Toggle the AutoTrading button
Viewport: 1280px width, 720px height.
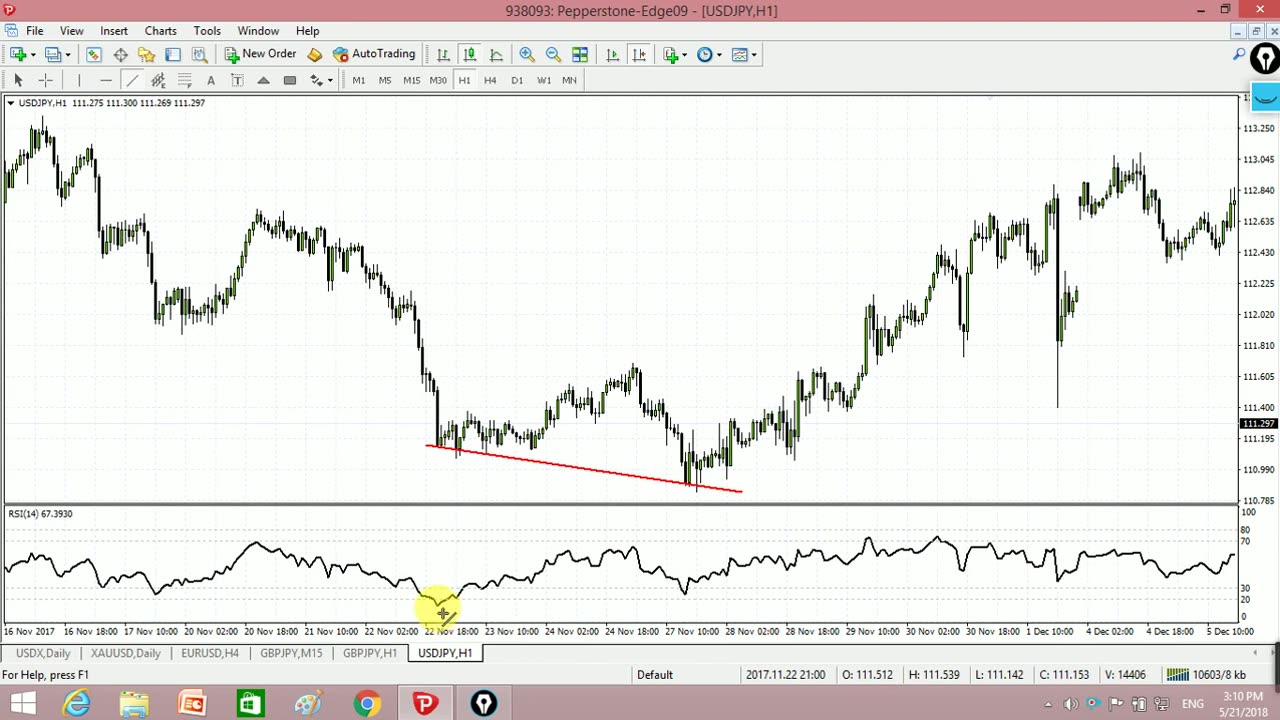374,54
